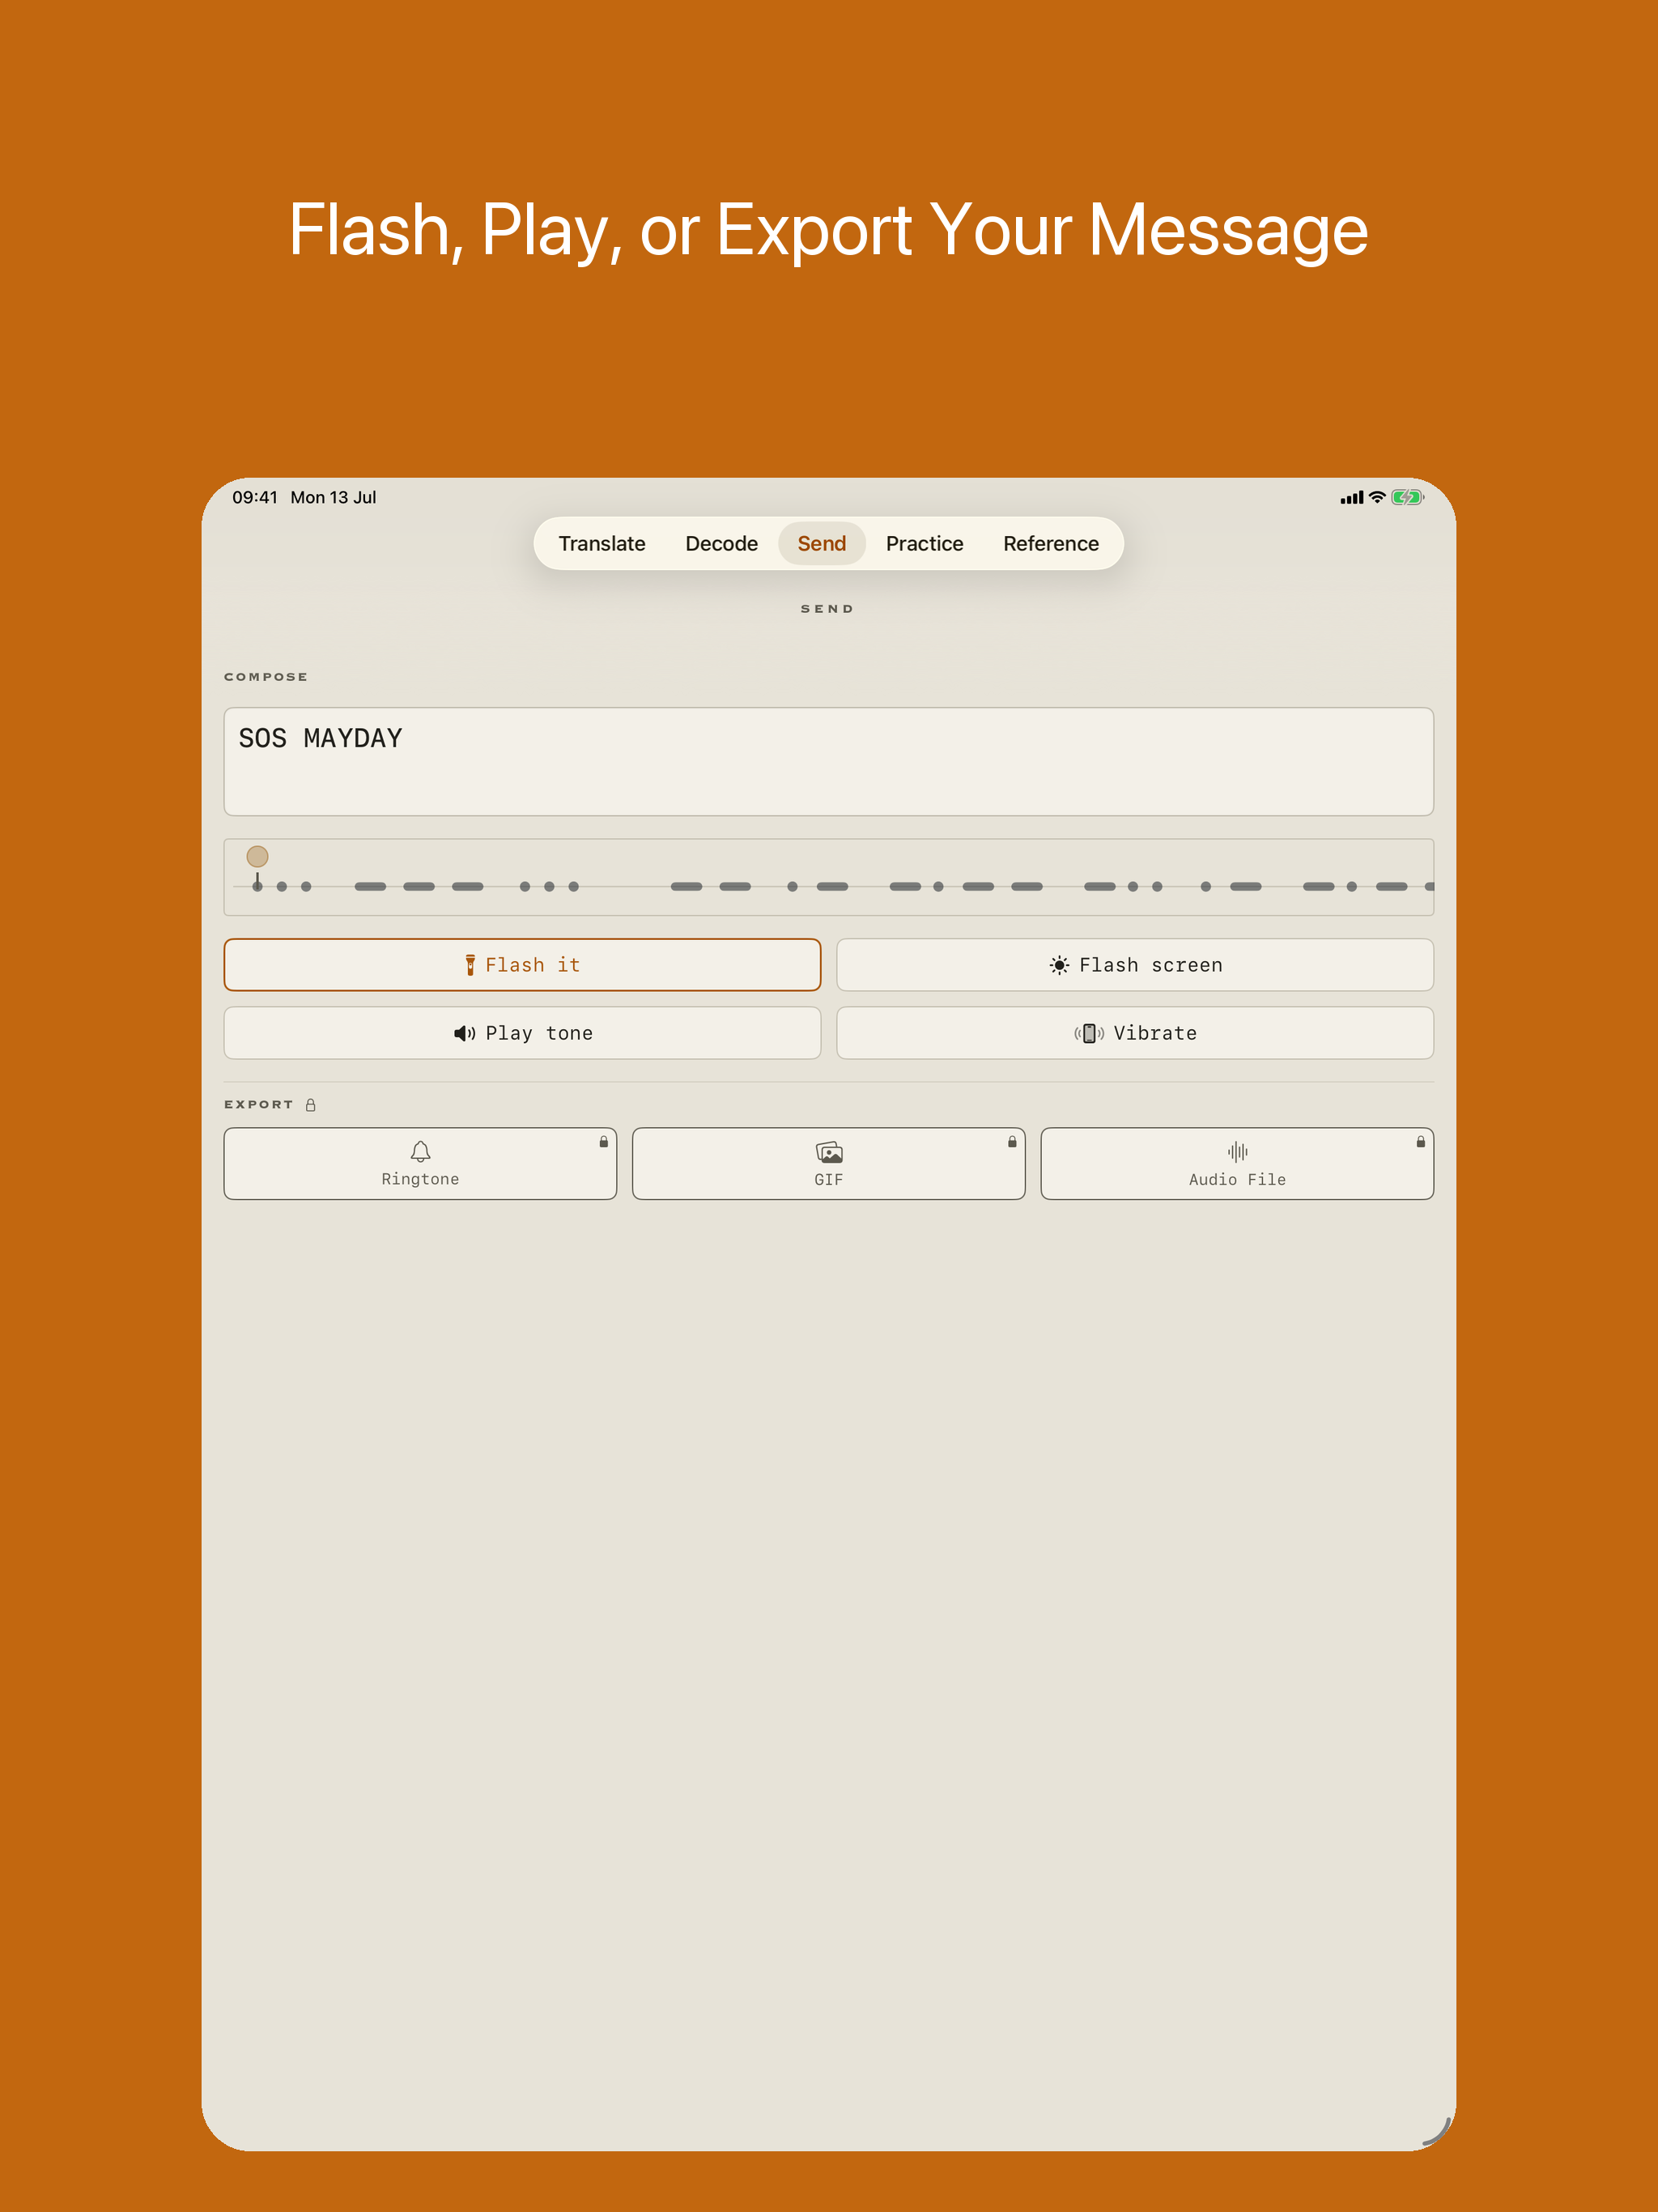Click the lock badge on GIF card

1012,1141
